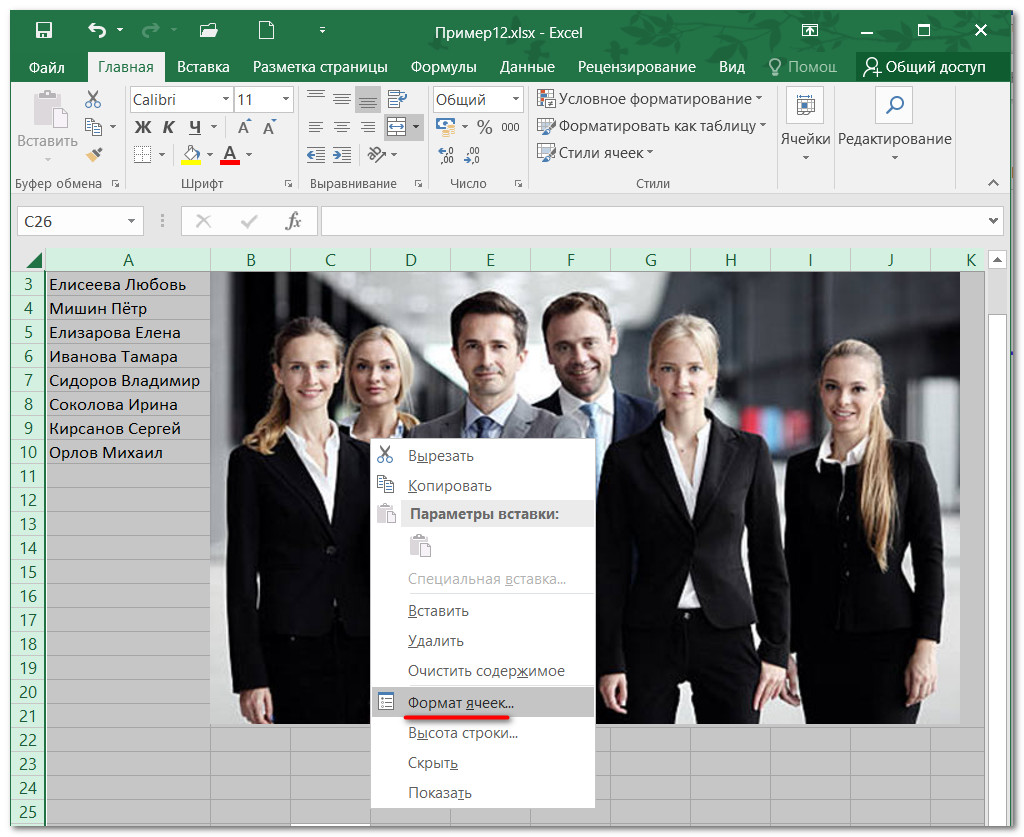
Task: Click the Wrap Text icon
Action: 397,99
